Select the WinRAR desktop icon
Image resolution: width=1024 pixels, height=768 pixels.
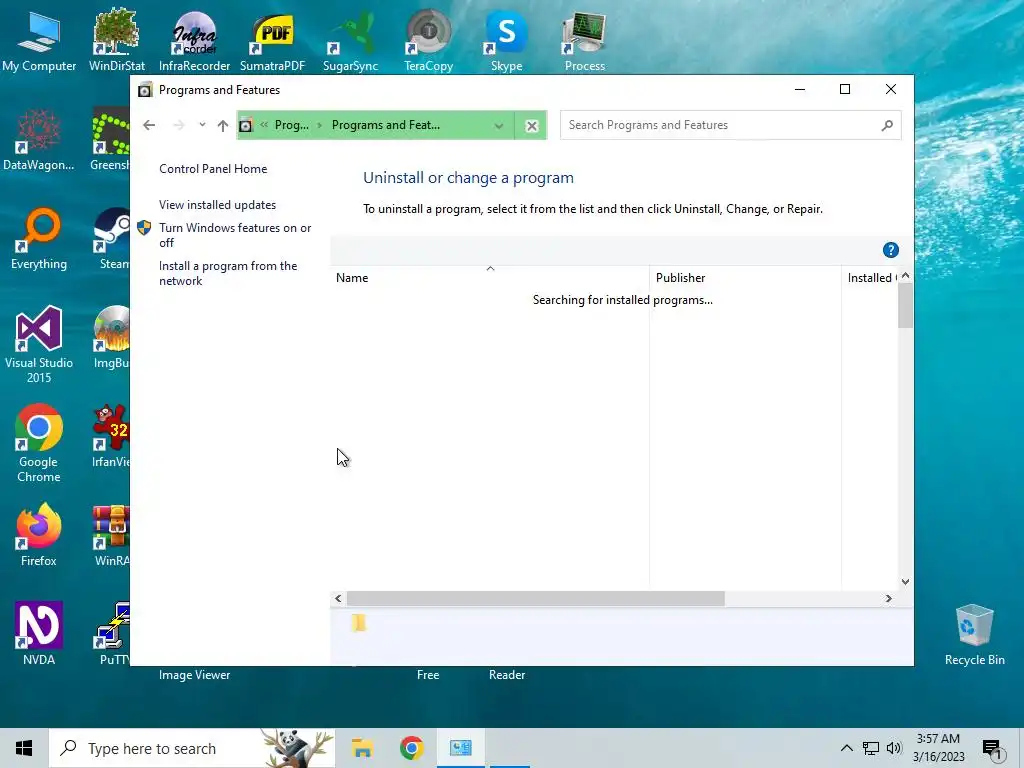111,536
